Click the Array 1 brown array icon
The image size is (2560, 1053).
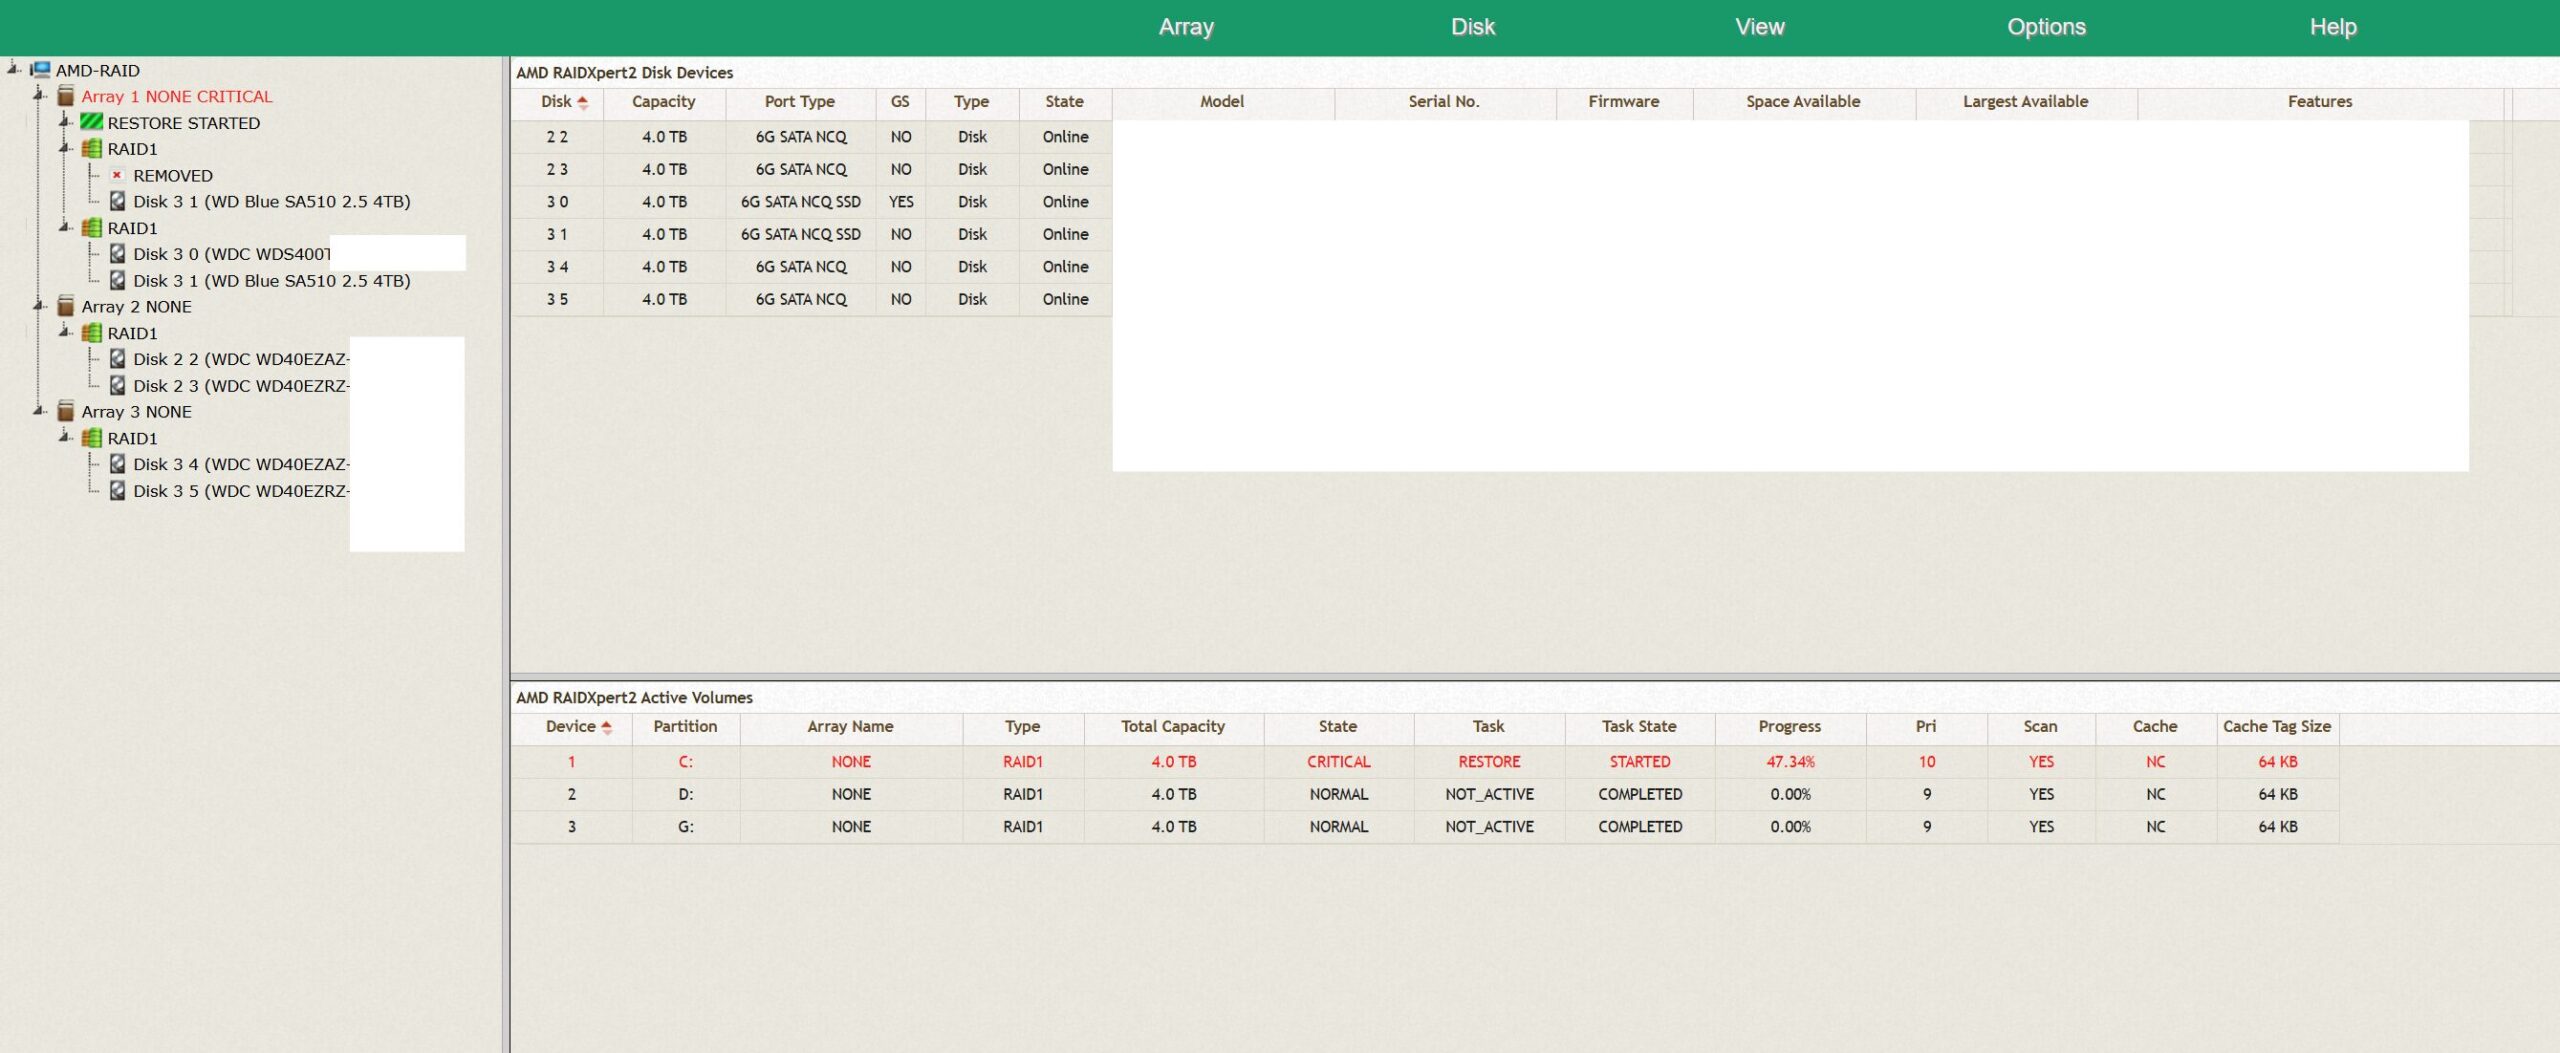(x=66, y=96)
